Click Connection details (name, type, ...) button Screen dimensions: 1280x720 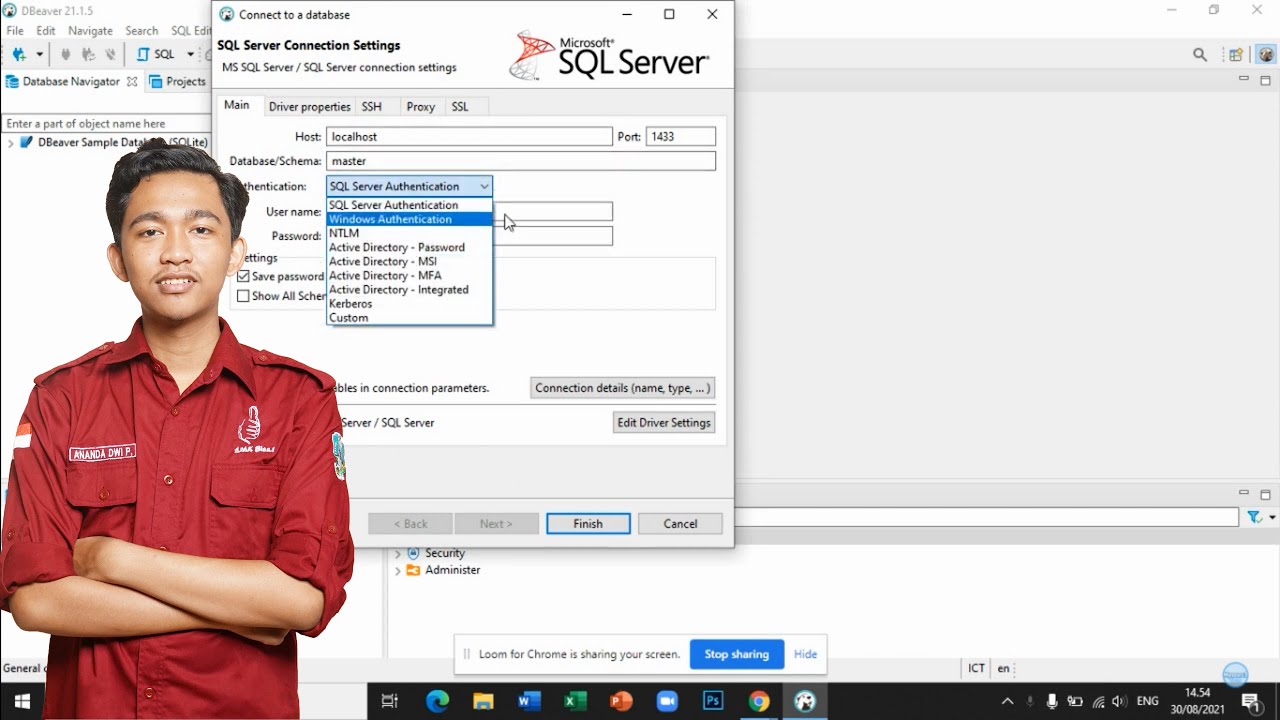622,388
